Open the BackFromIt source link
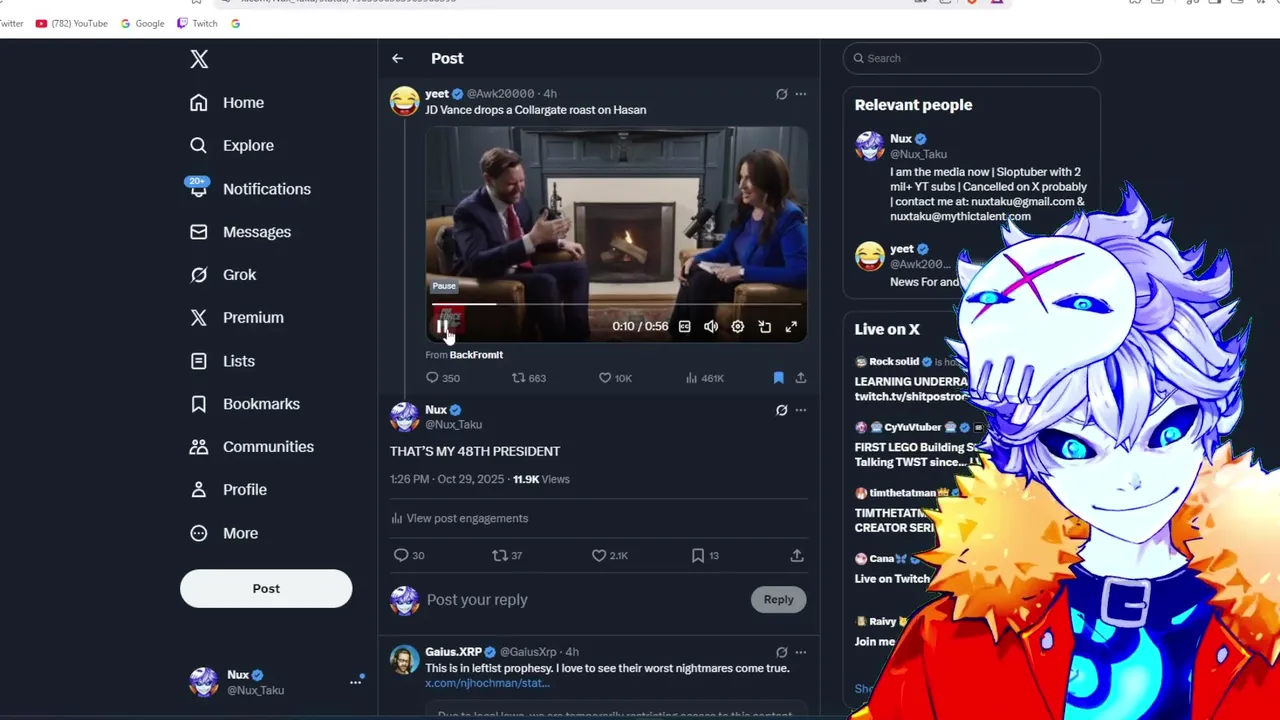1280x720 pixels. pyautogui.click(x=476, y=354)
